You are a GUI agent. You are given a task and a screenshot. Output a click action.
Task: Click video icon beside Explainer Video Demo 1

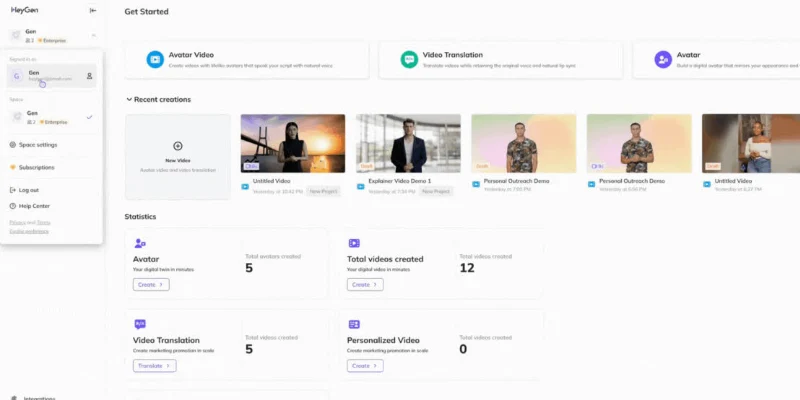(x=361, y=187)
